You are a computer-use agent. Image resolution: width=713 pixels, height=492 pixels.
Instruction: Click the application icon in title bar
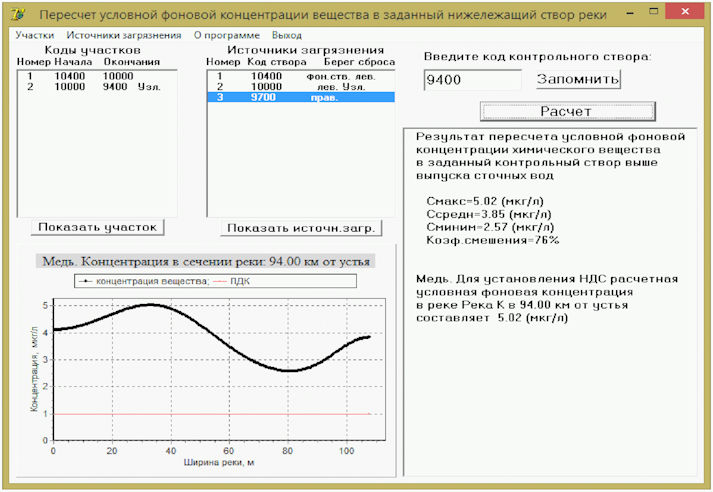[x=18, y=14]
